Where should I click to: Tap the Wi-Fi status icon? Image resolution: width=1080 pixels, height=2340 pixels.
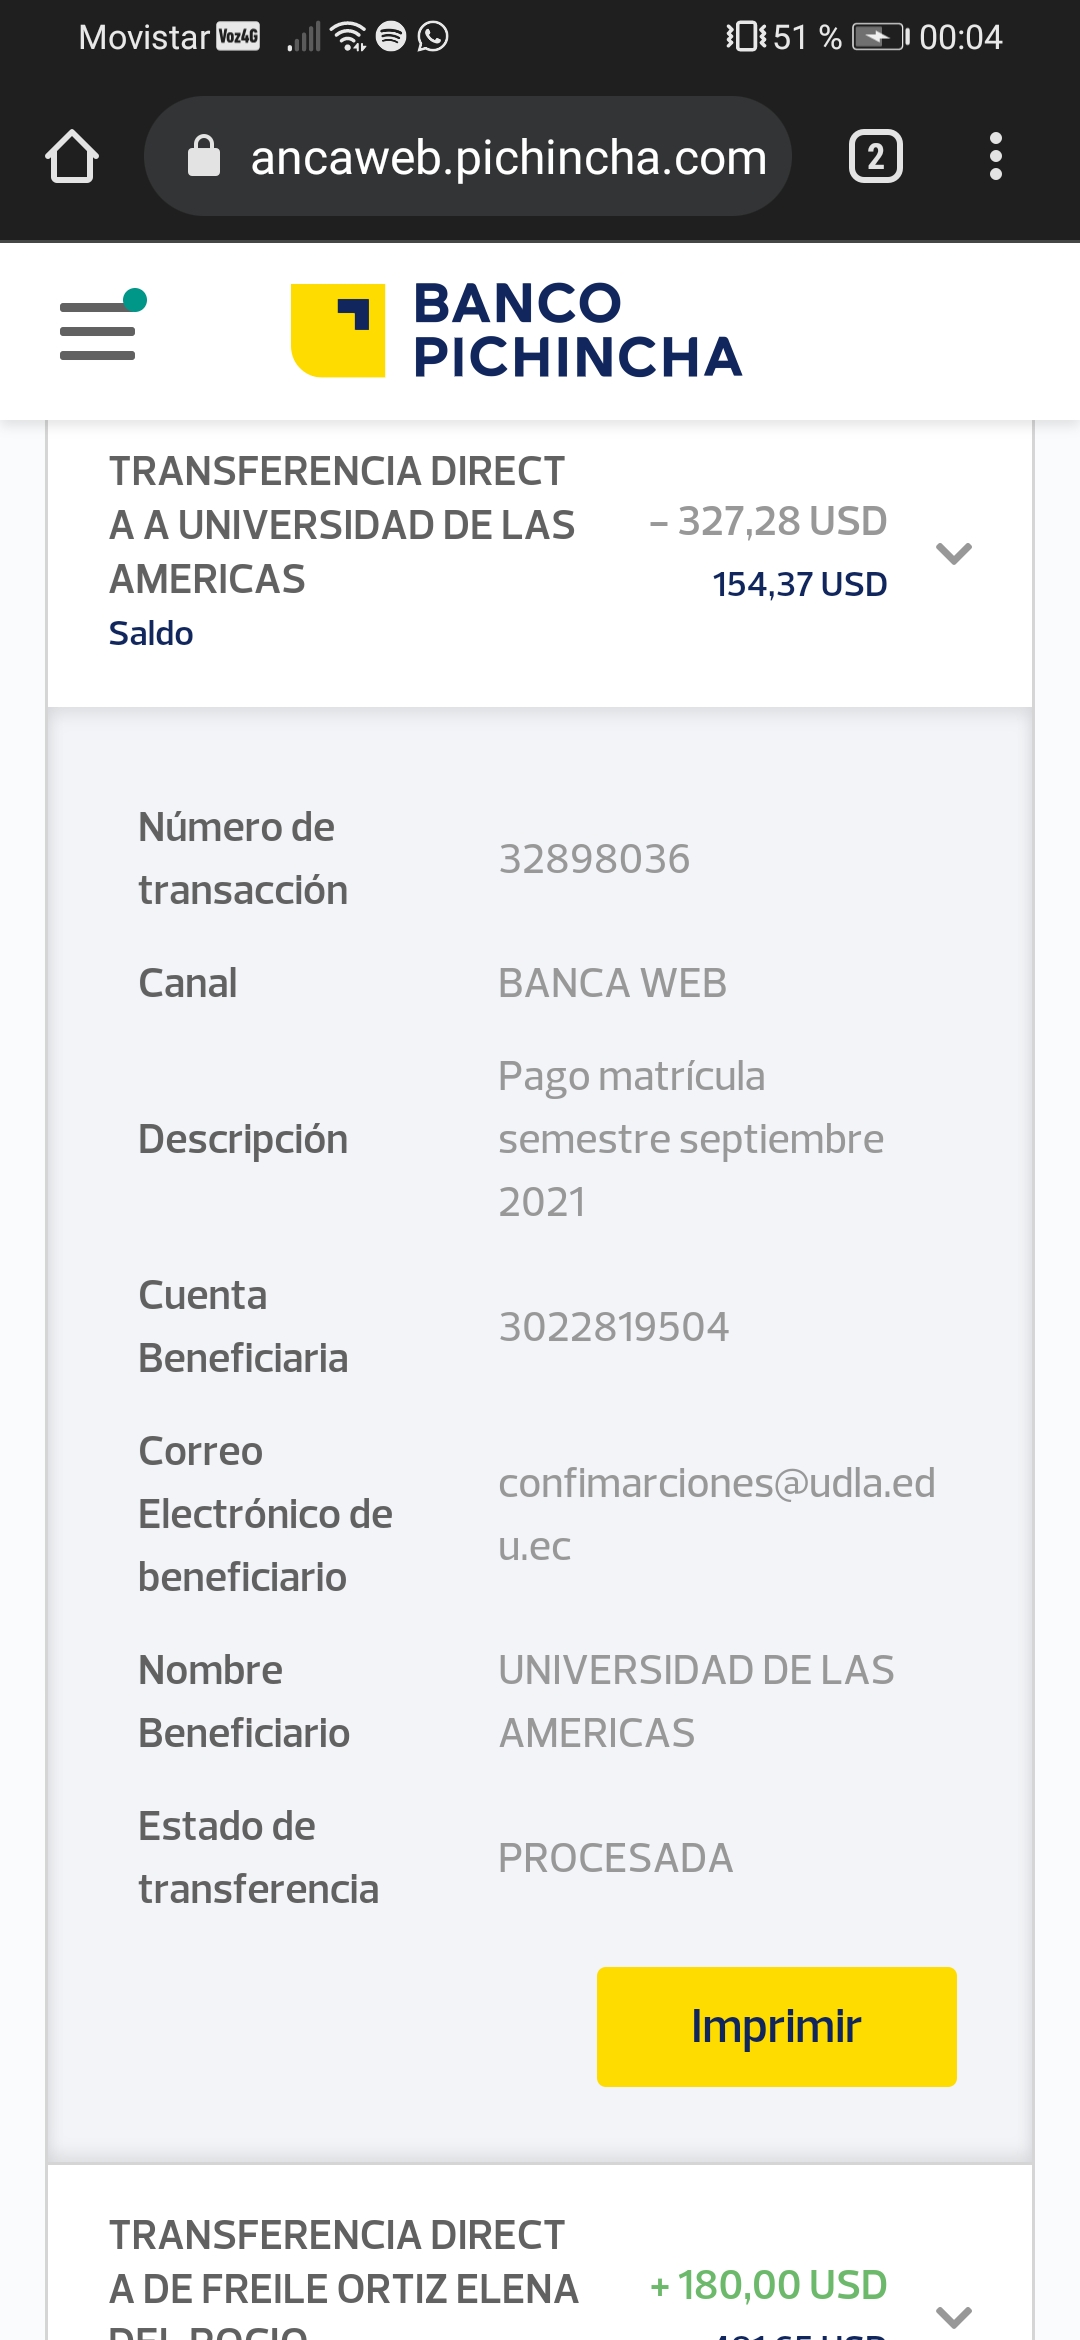(x=348, y=37)
